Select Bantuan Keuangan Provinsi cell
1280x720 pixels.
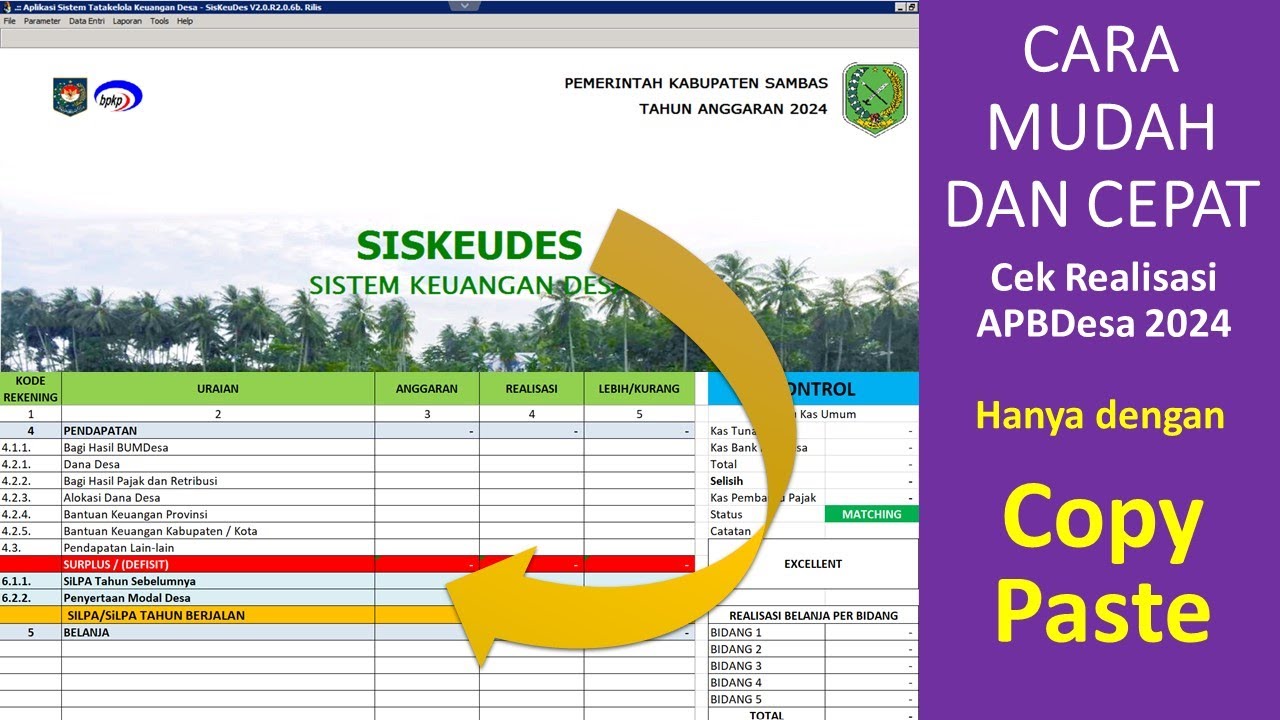(218, 514)
